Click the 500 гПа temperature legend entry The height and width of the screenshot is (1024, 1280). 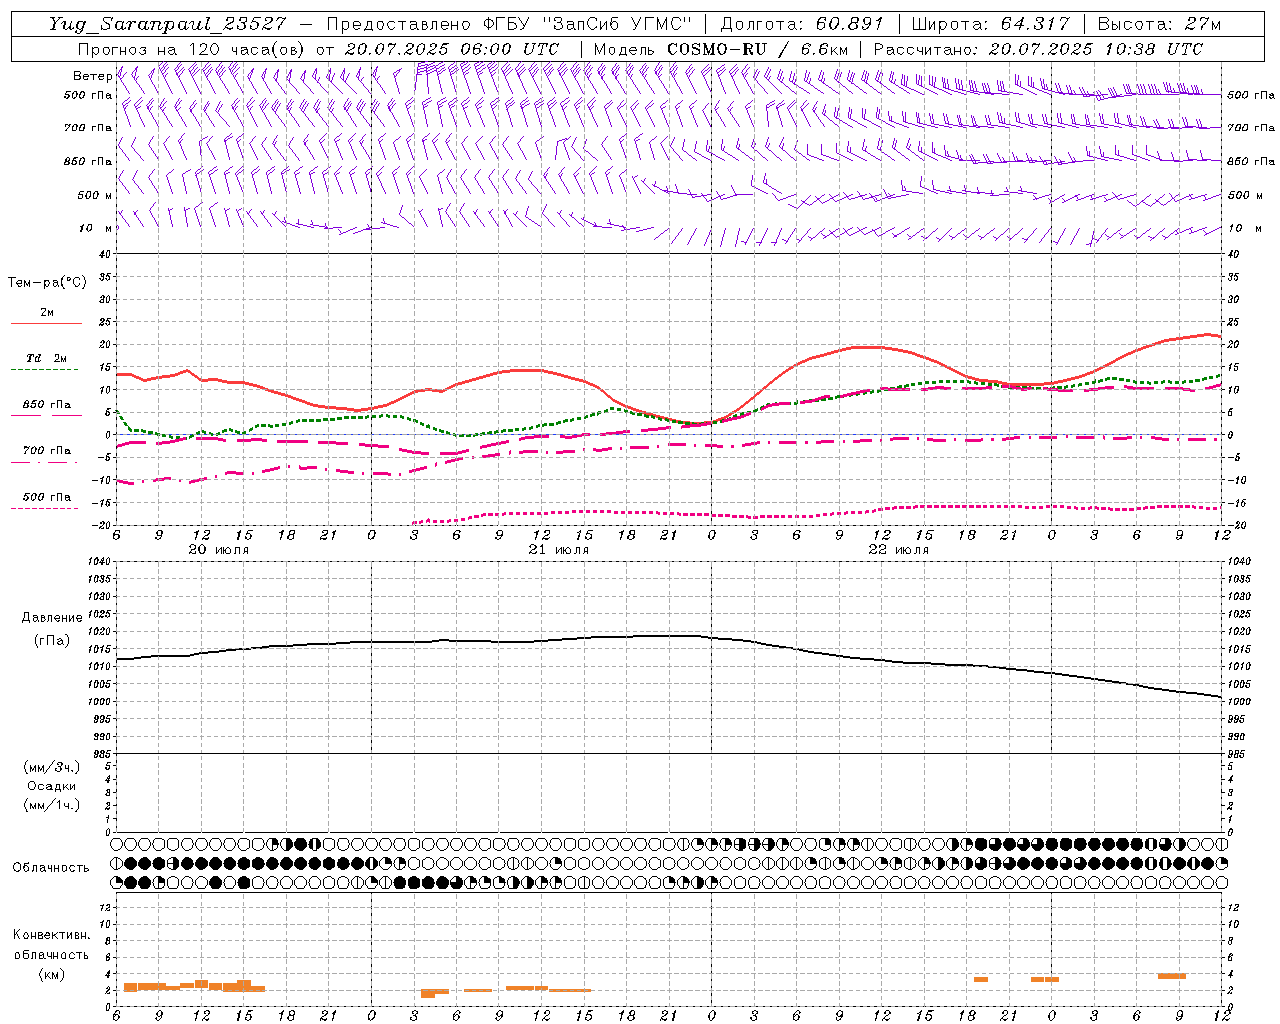click(46, 497)
